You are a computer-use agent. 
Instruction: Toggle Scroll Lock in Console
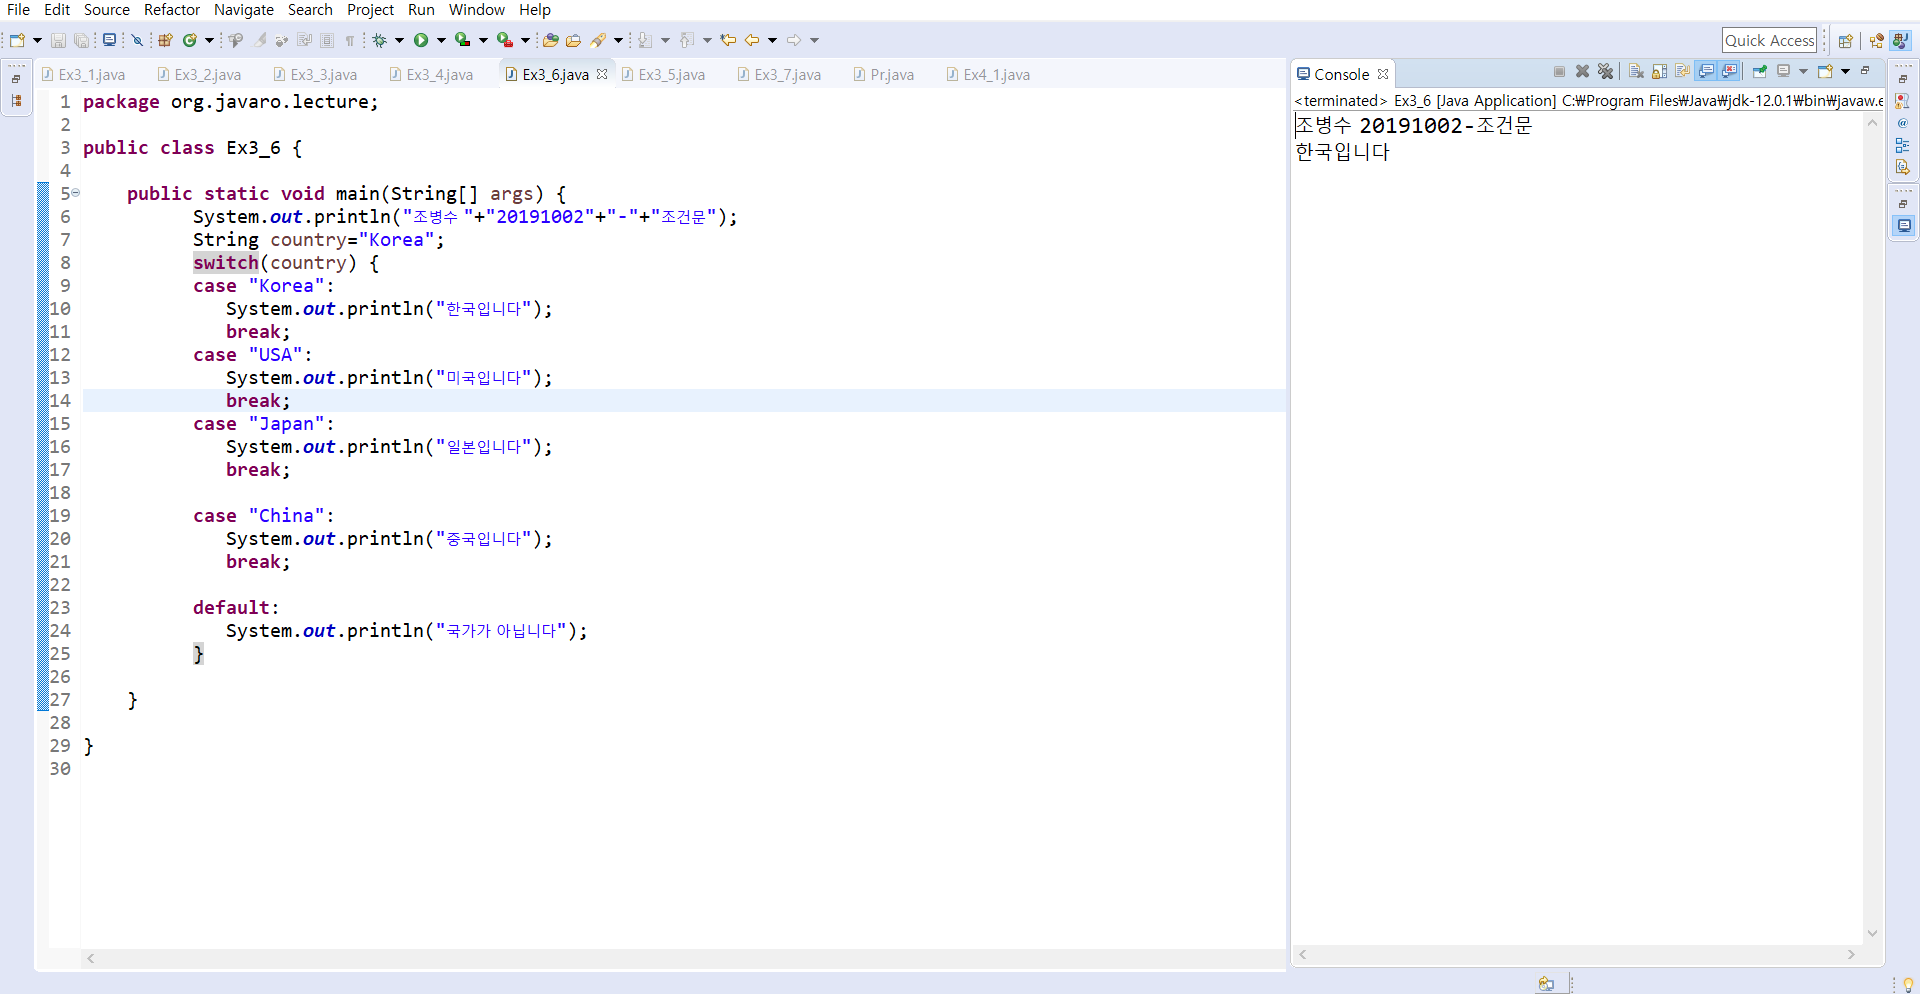1660,71
